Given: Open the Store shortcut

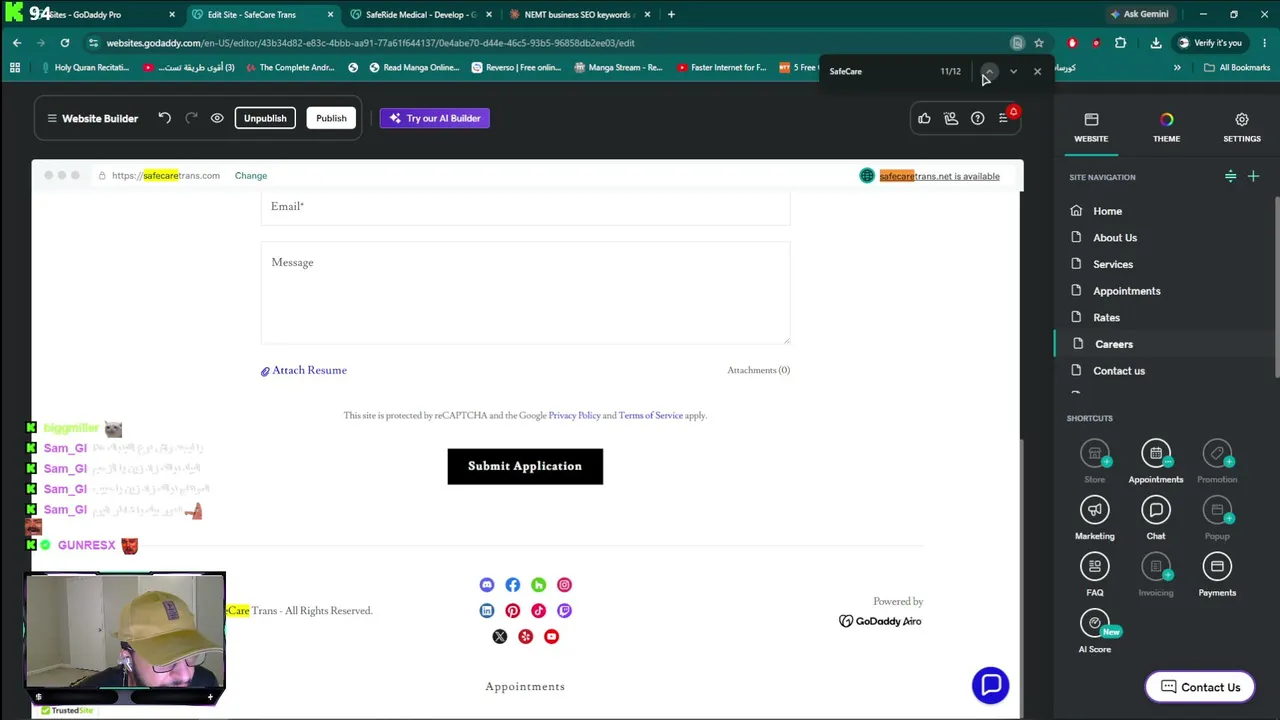Looking at the screenshot, I should [x=1095, y=463].
